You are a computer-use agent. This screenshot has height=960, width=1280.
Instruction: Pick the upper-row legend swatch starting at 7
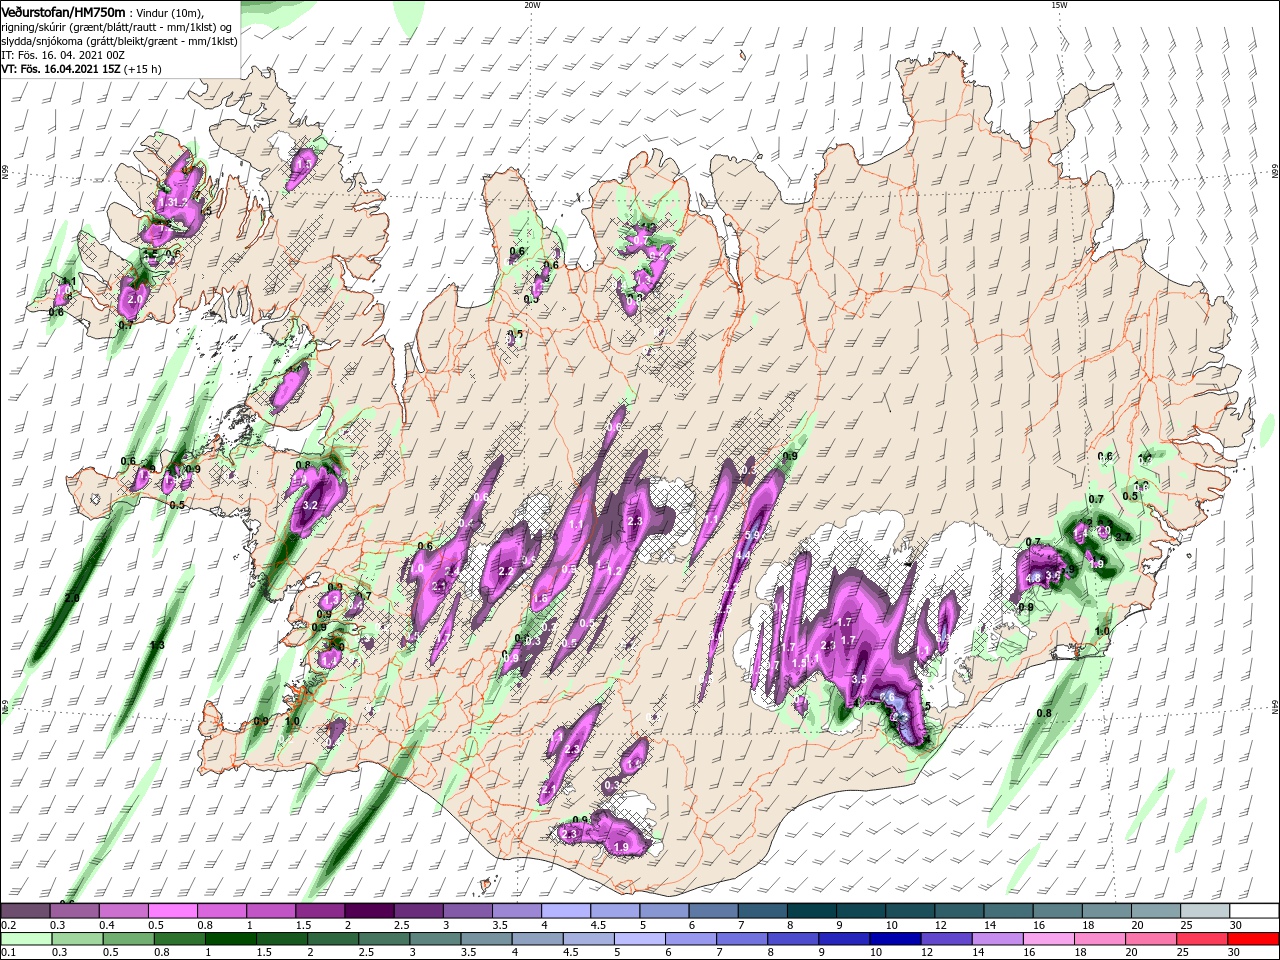[763, 911]
